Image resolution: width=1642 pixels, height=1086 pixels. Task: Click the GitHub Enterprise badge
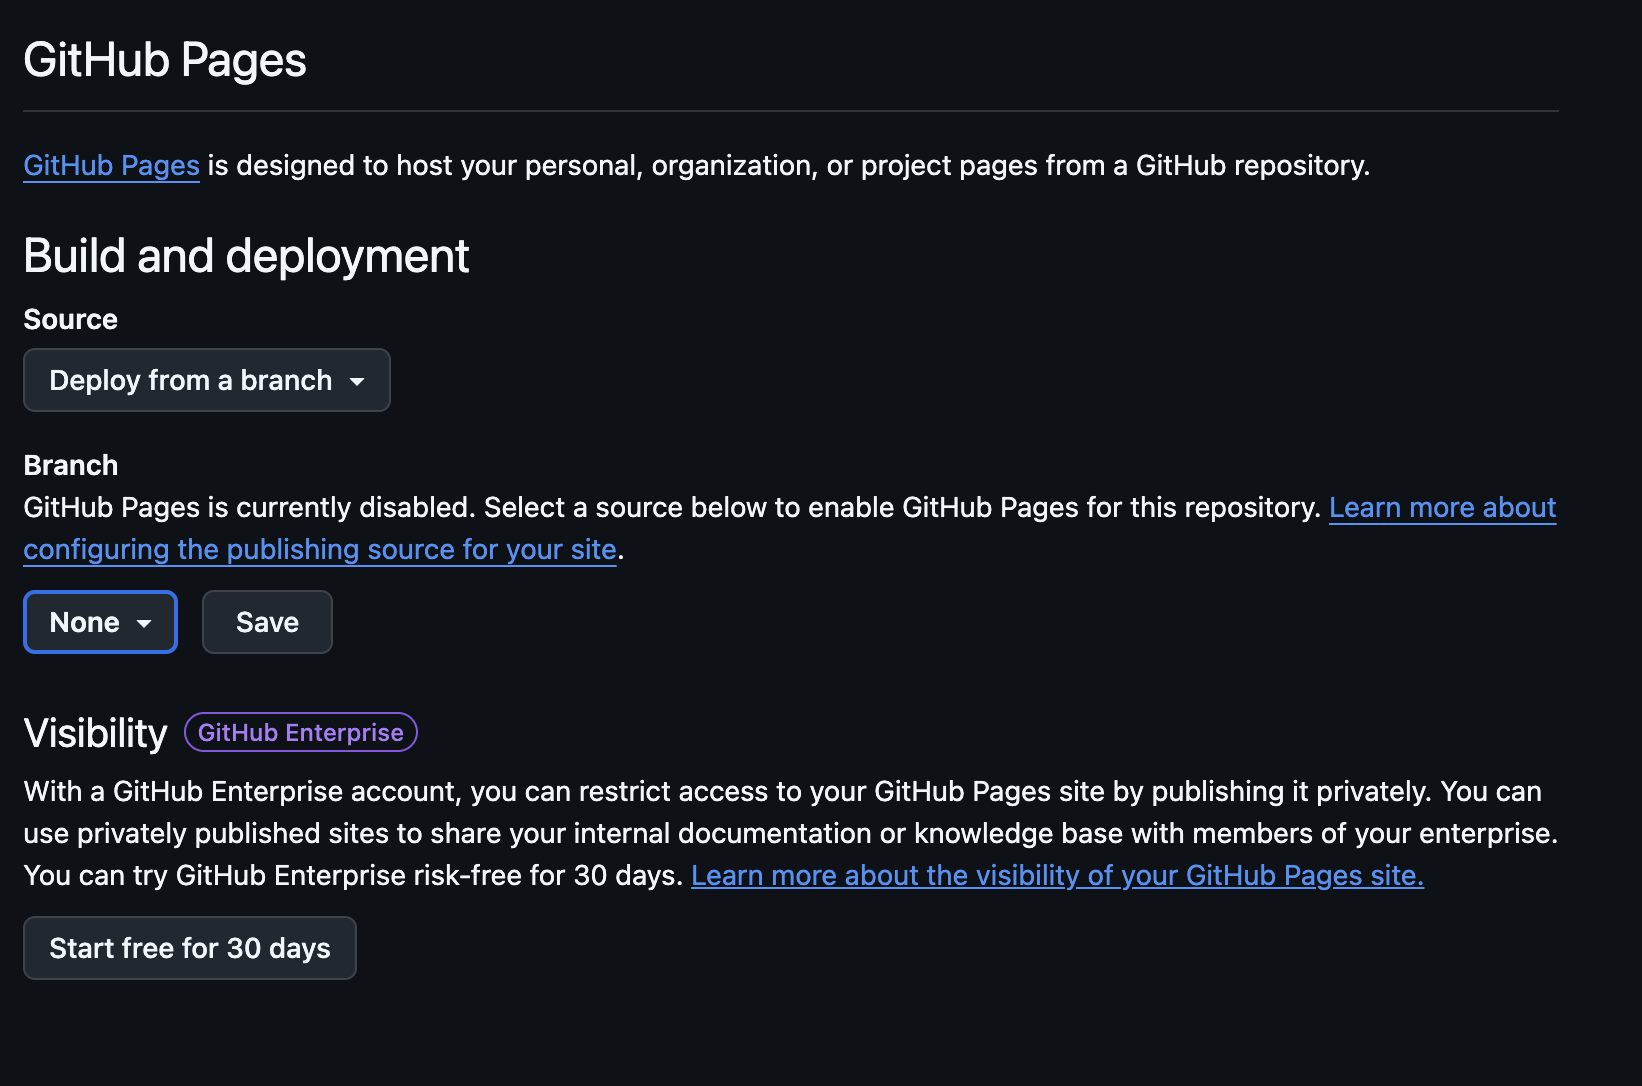pos(301,732)
